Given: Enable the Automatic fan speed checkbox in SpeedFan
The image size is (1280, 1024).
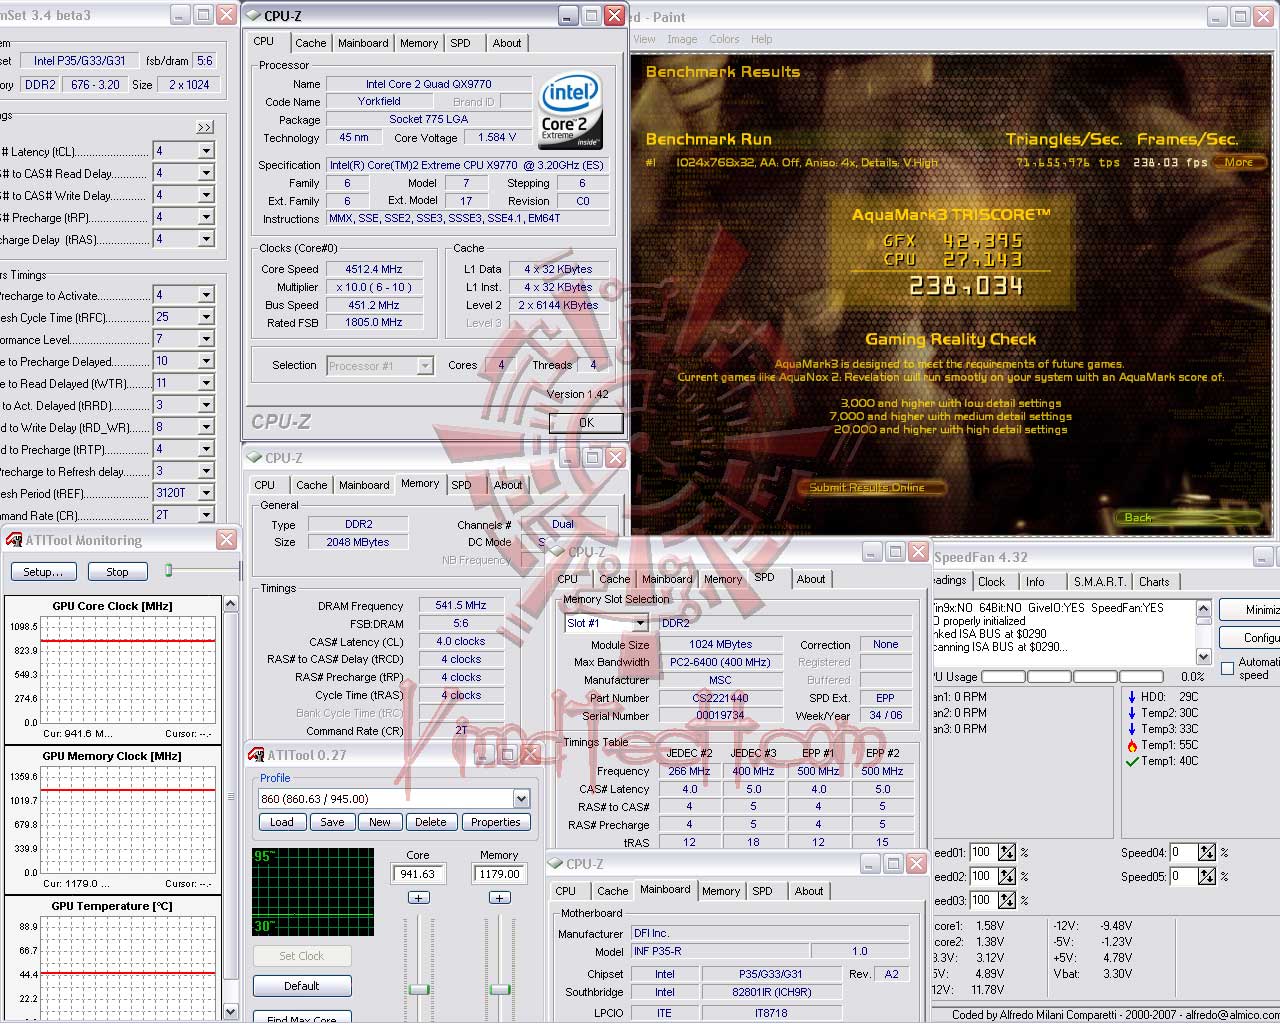Looking at the screenshot, I should pos(1228,668).
